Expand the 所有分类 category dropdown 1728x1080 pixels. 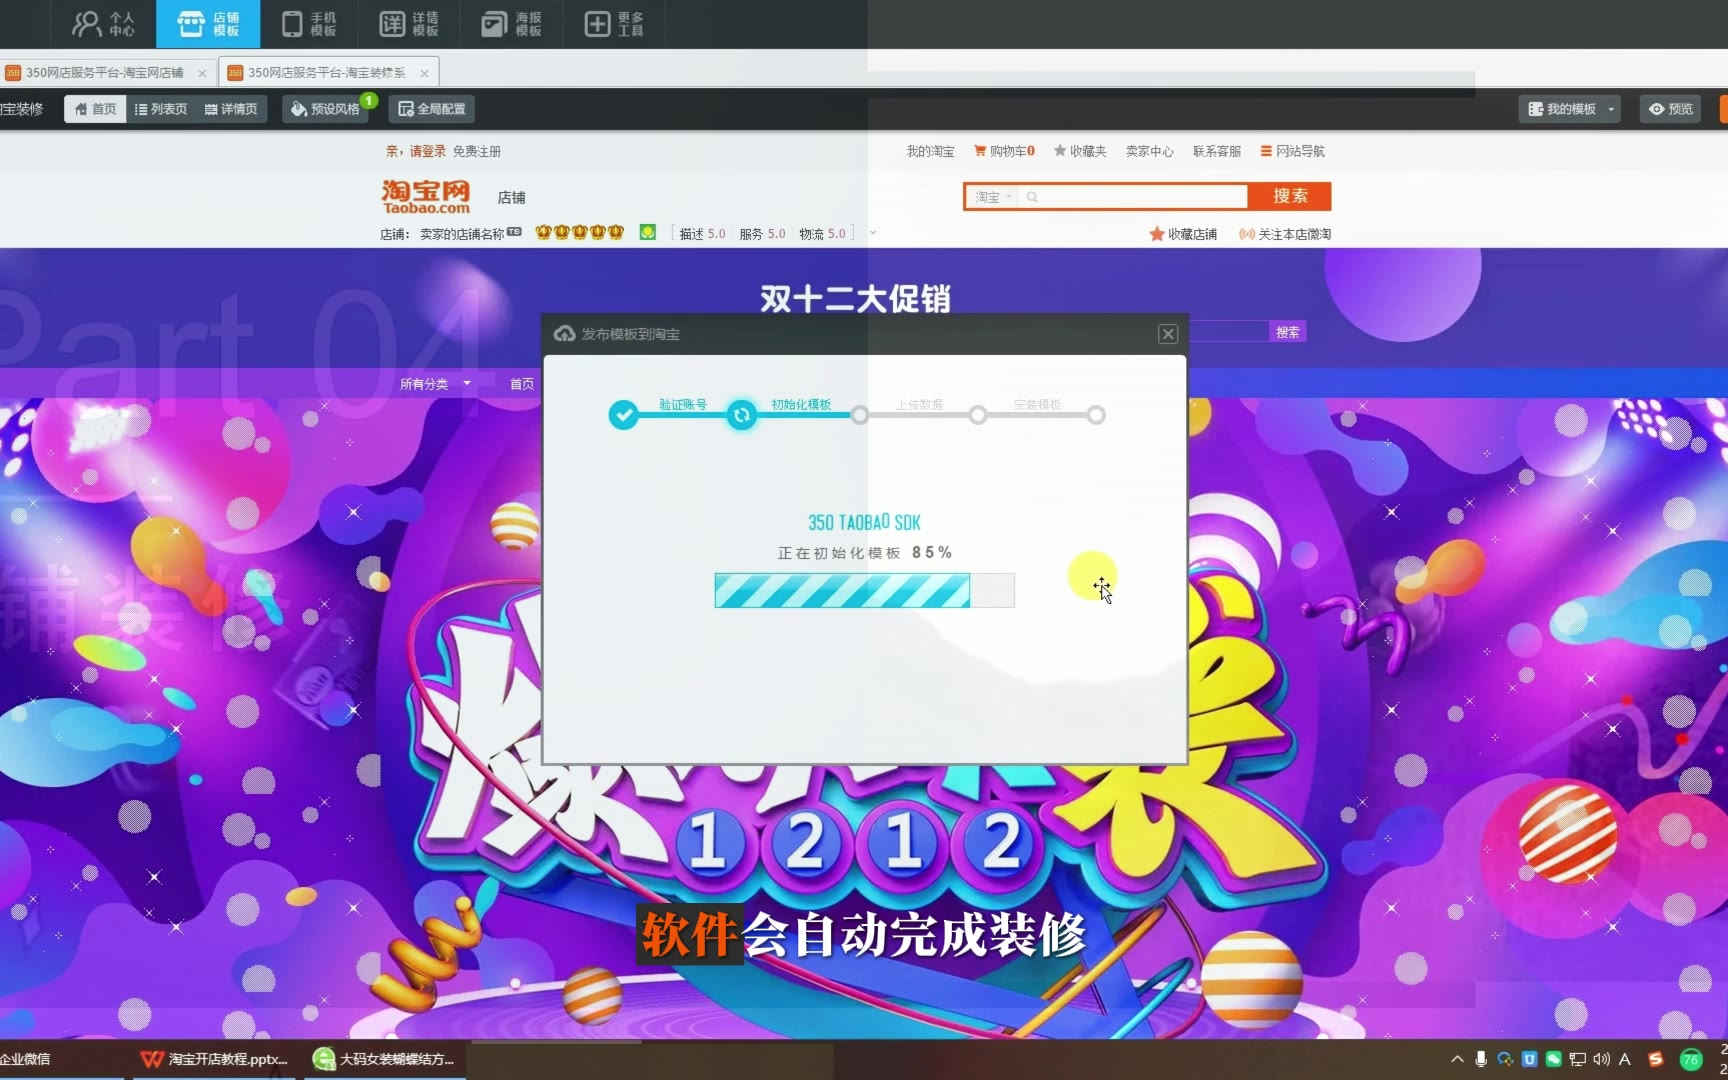coord(435,384)
